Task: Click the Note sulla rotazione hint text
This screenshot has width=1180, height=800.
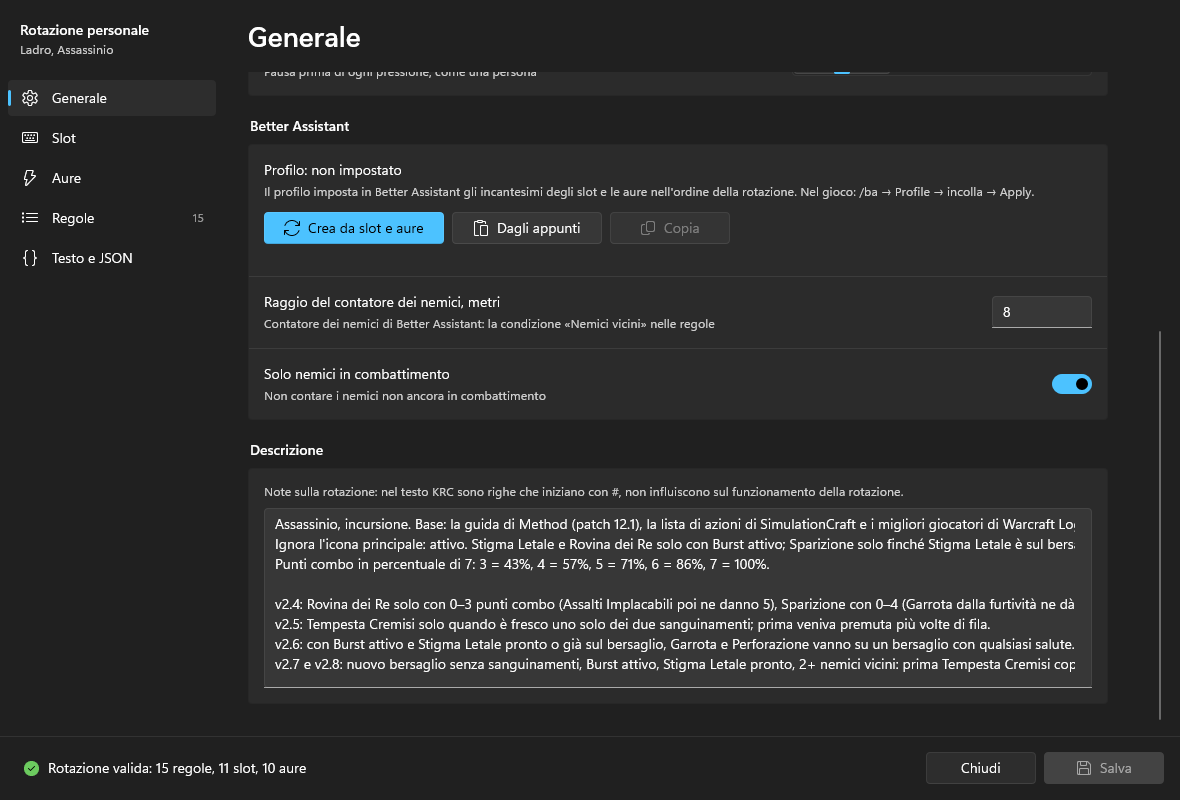Action: point(583,491)
